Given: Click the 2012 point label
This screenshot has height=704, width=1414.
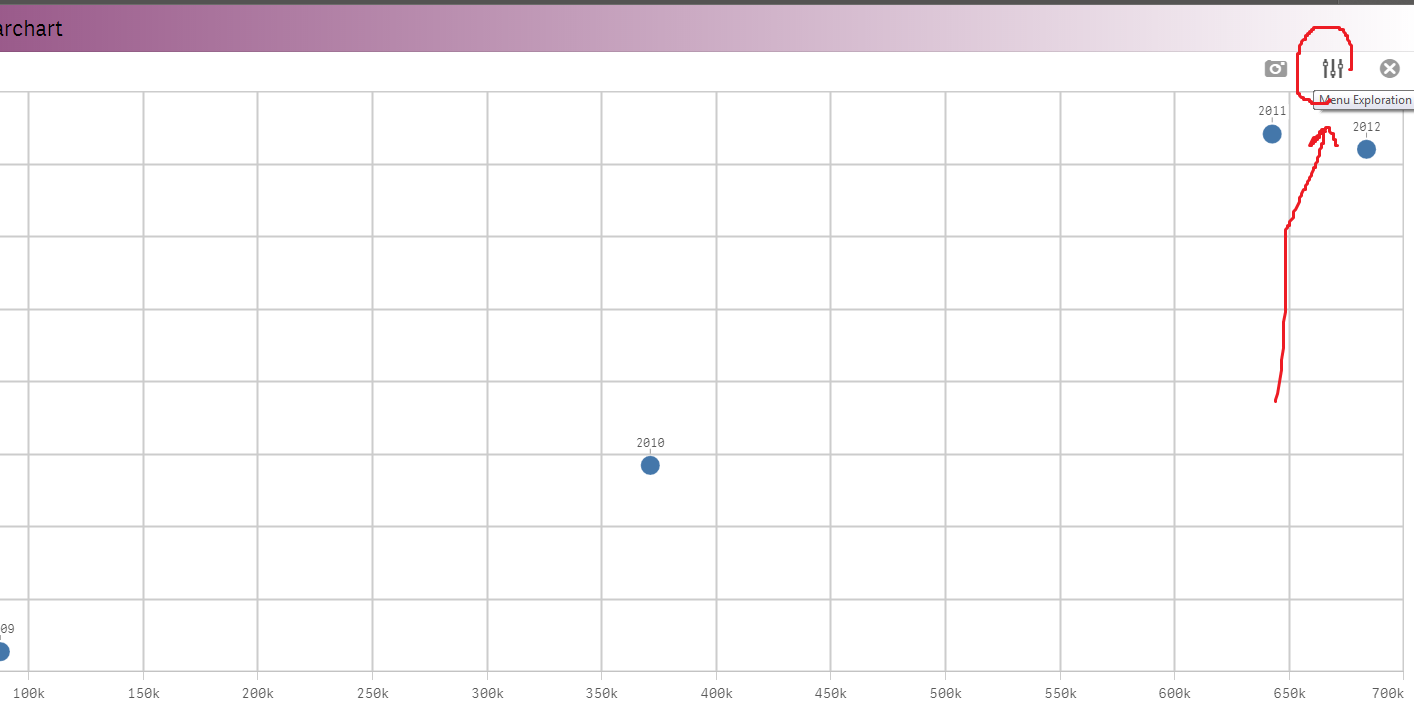Looking at the screenshot, I should pyautogui.click(x=1366, y=127).
